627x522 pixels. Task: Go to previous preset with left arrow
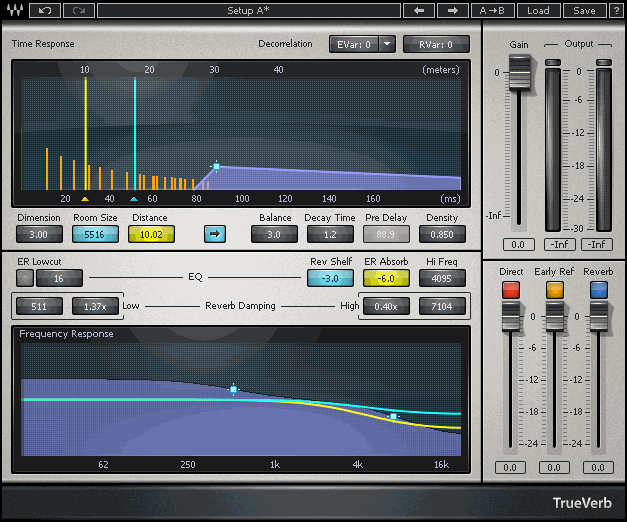pos(420,11)
